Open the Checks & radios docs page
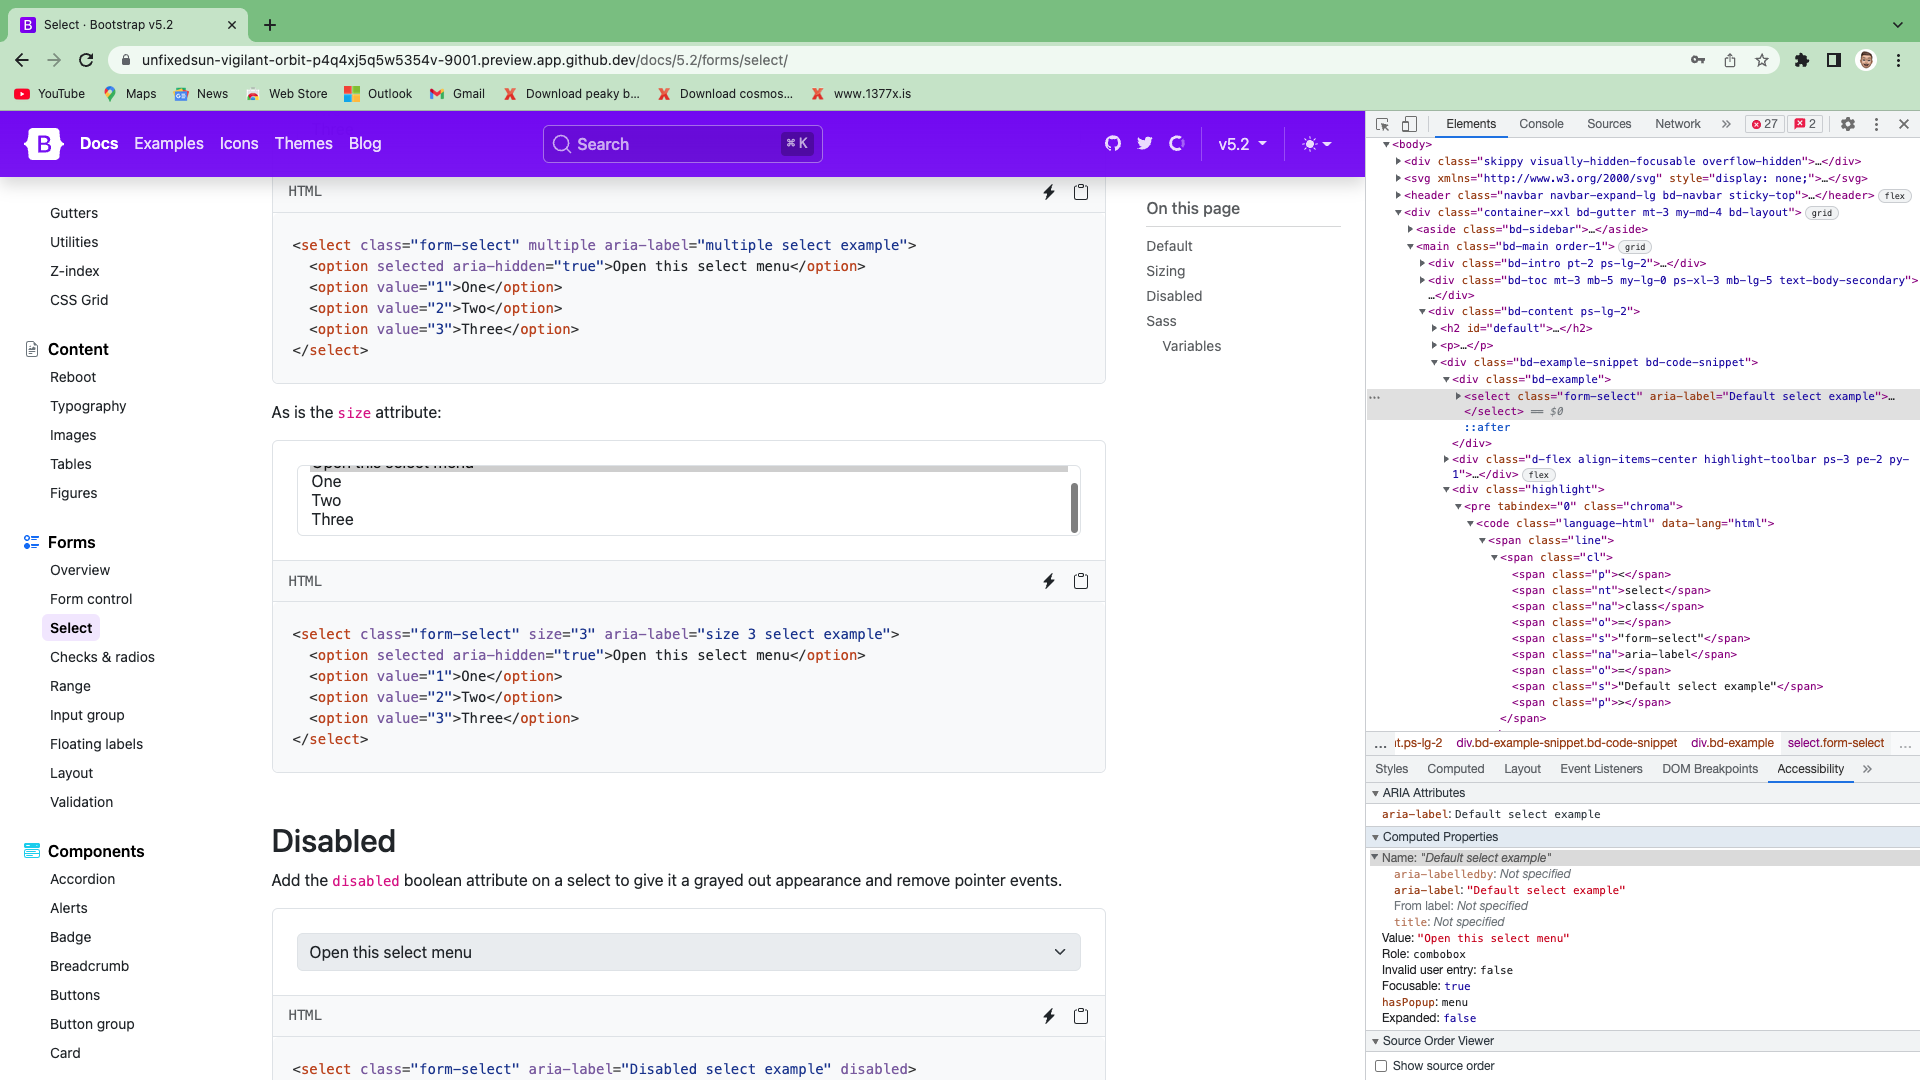Screen dimensions: 1920x1080 [102, 657]
